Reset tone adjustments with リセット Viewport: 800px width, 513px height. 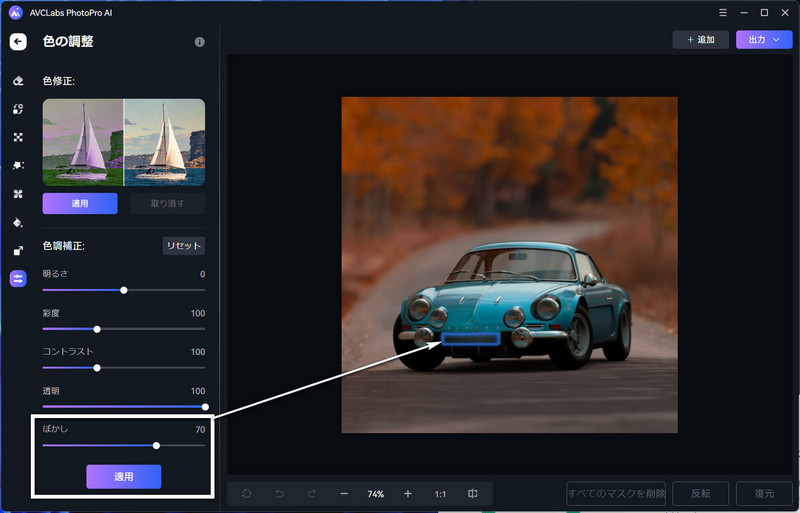(184, 246)
